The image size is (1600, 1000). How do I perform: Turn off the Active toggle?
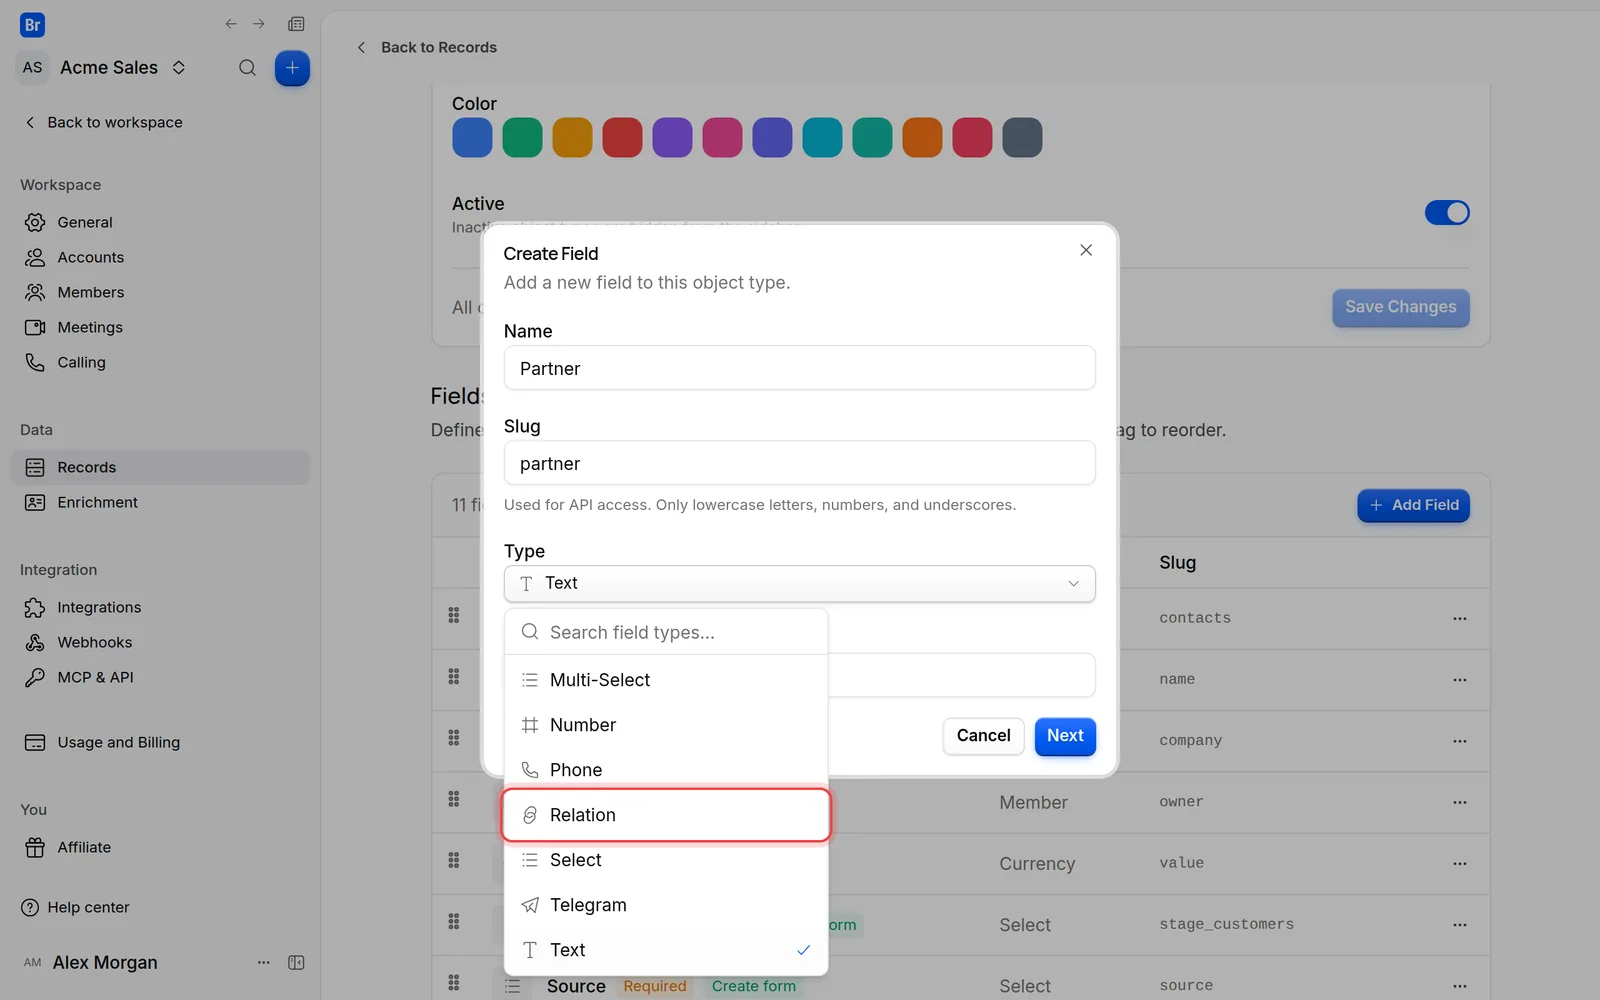point(1447,212)
